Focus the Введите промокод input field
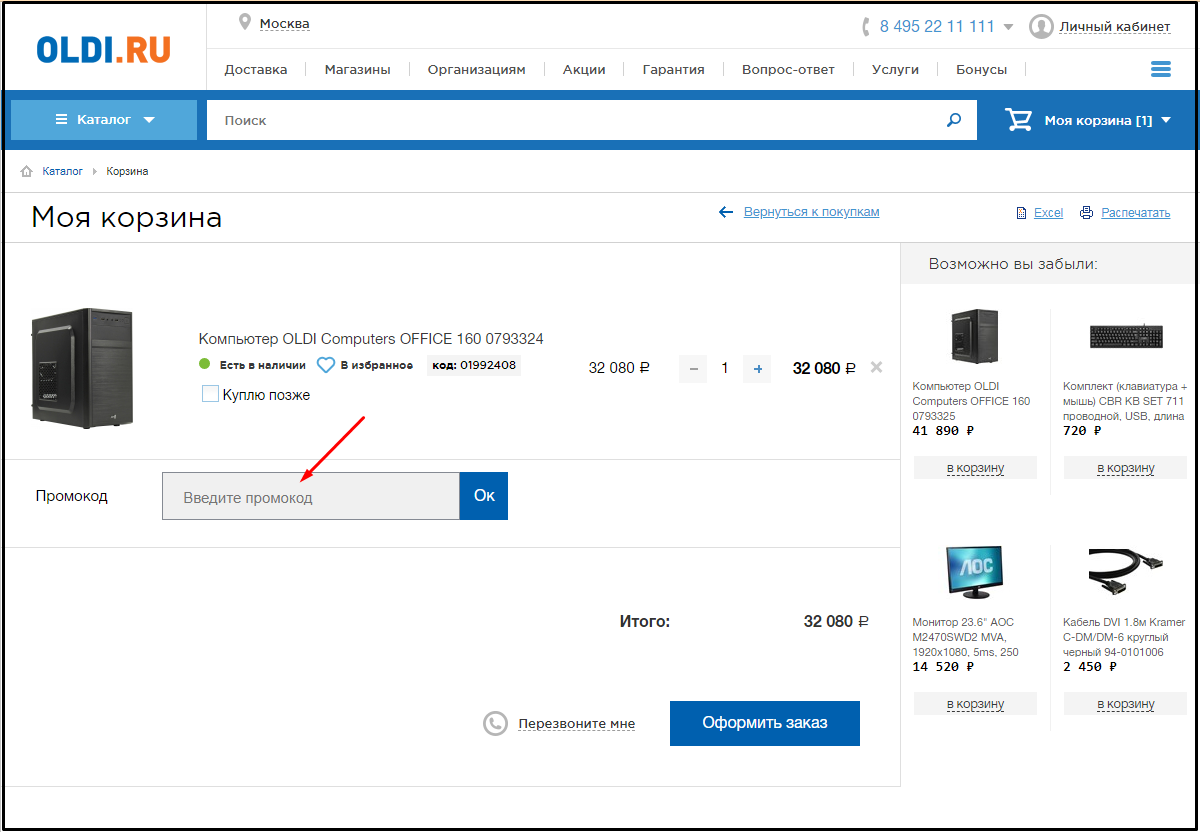 pos(311,496)
